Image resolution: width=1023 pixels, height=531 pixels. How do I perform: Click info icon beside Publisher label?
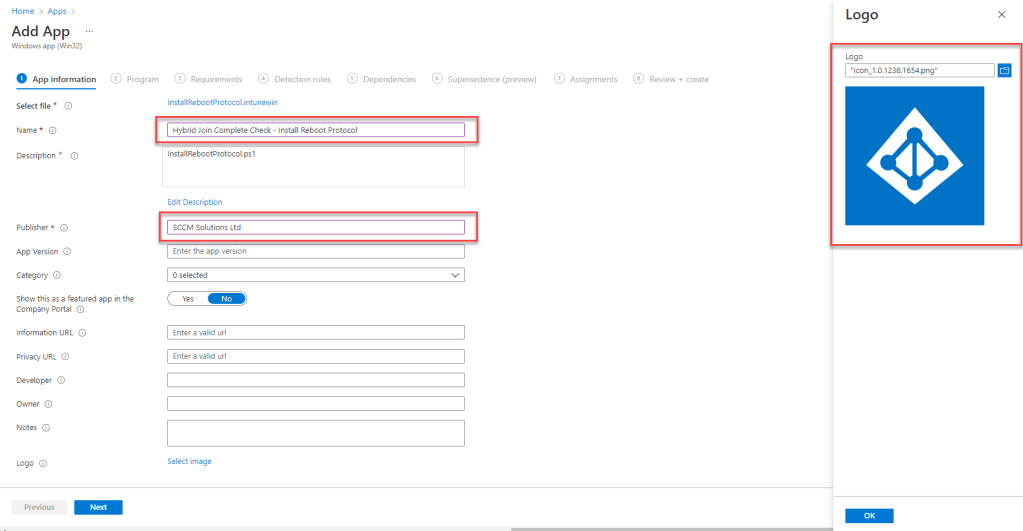coord(65,228)
